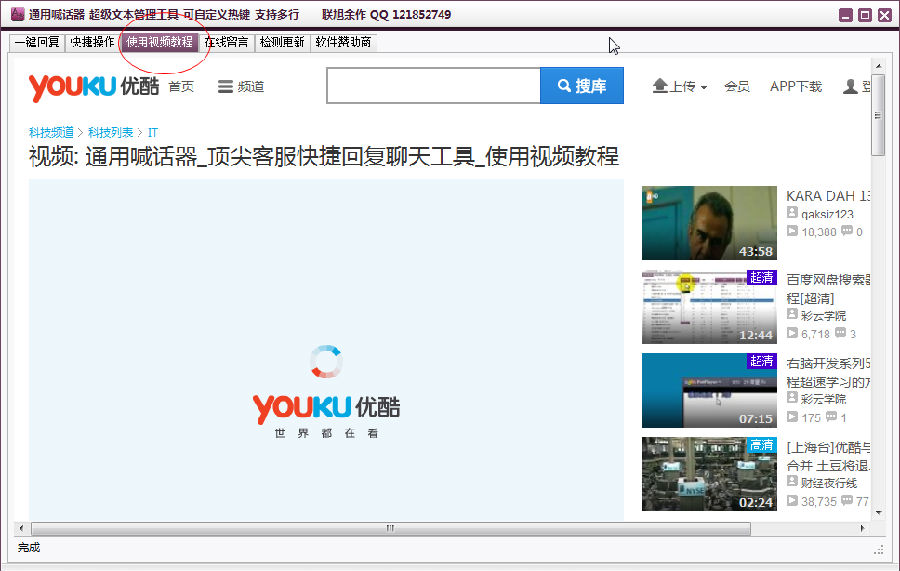The height and width of the screenshot is (571, 900).
Task: Click the 38,735 play count text
Action: pyautogui.click(x=818, y=502)
